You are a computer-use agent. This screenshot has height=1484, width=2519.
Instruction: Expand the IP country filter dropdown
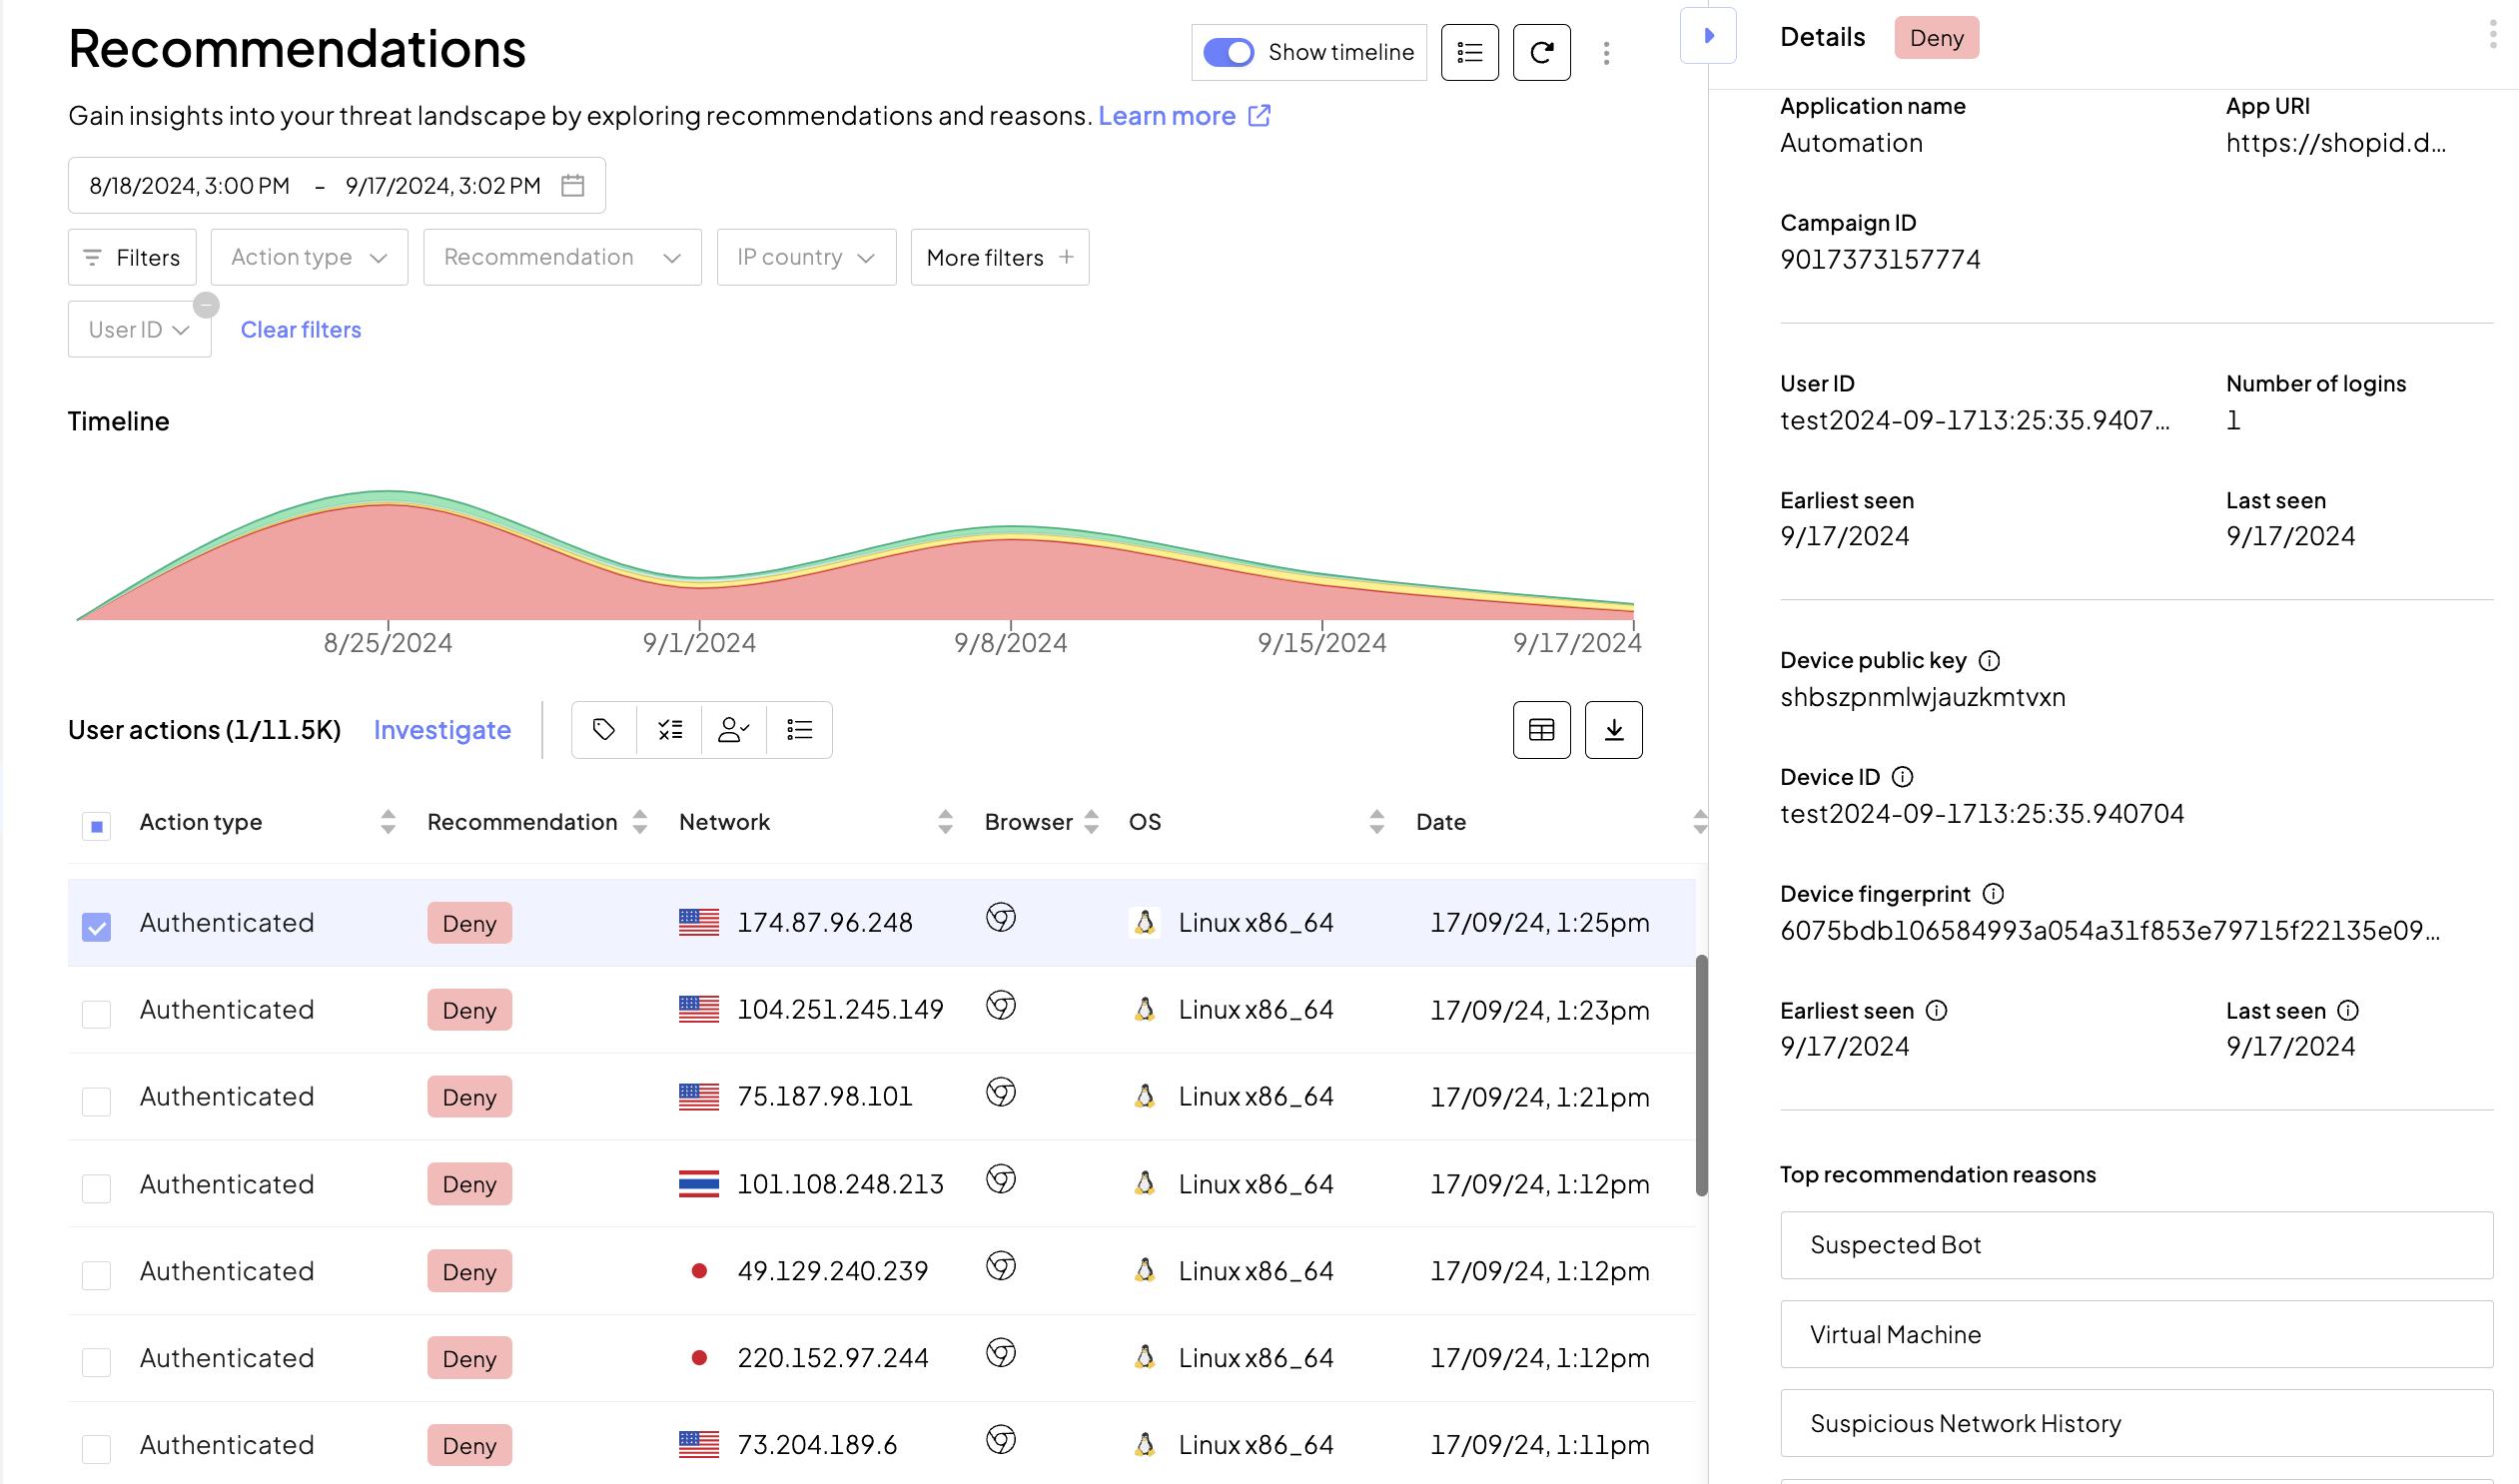click(806, 257)
